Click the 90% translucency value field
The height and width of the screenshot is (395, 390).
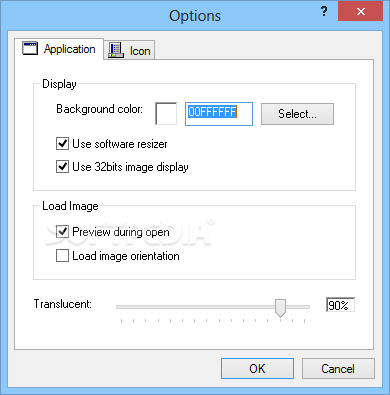340,305
